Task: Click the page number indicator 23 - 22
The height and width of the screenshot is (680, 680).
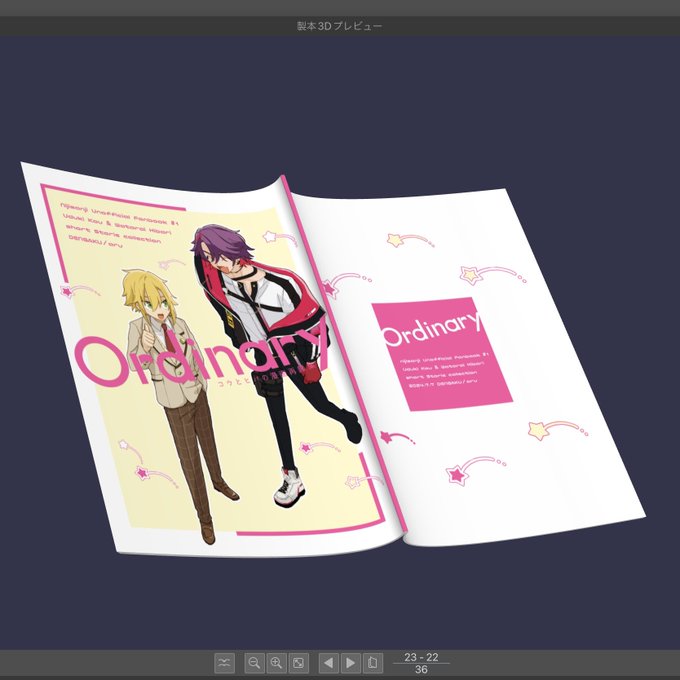Action: coord(421,657)
